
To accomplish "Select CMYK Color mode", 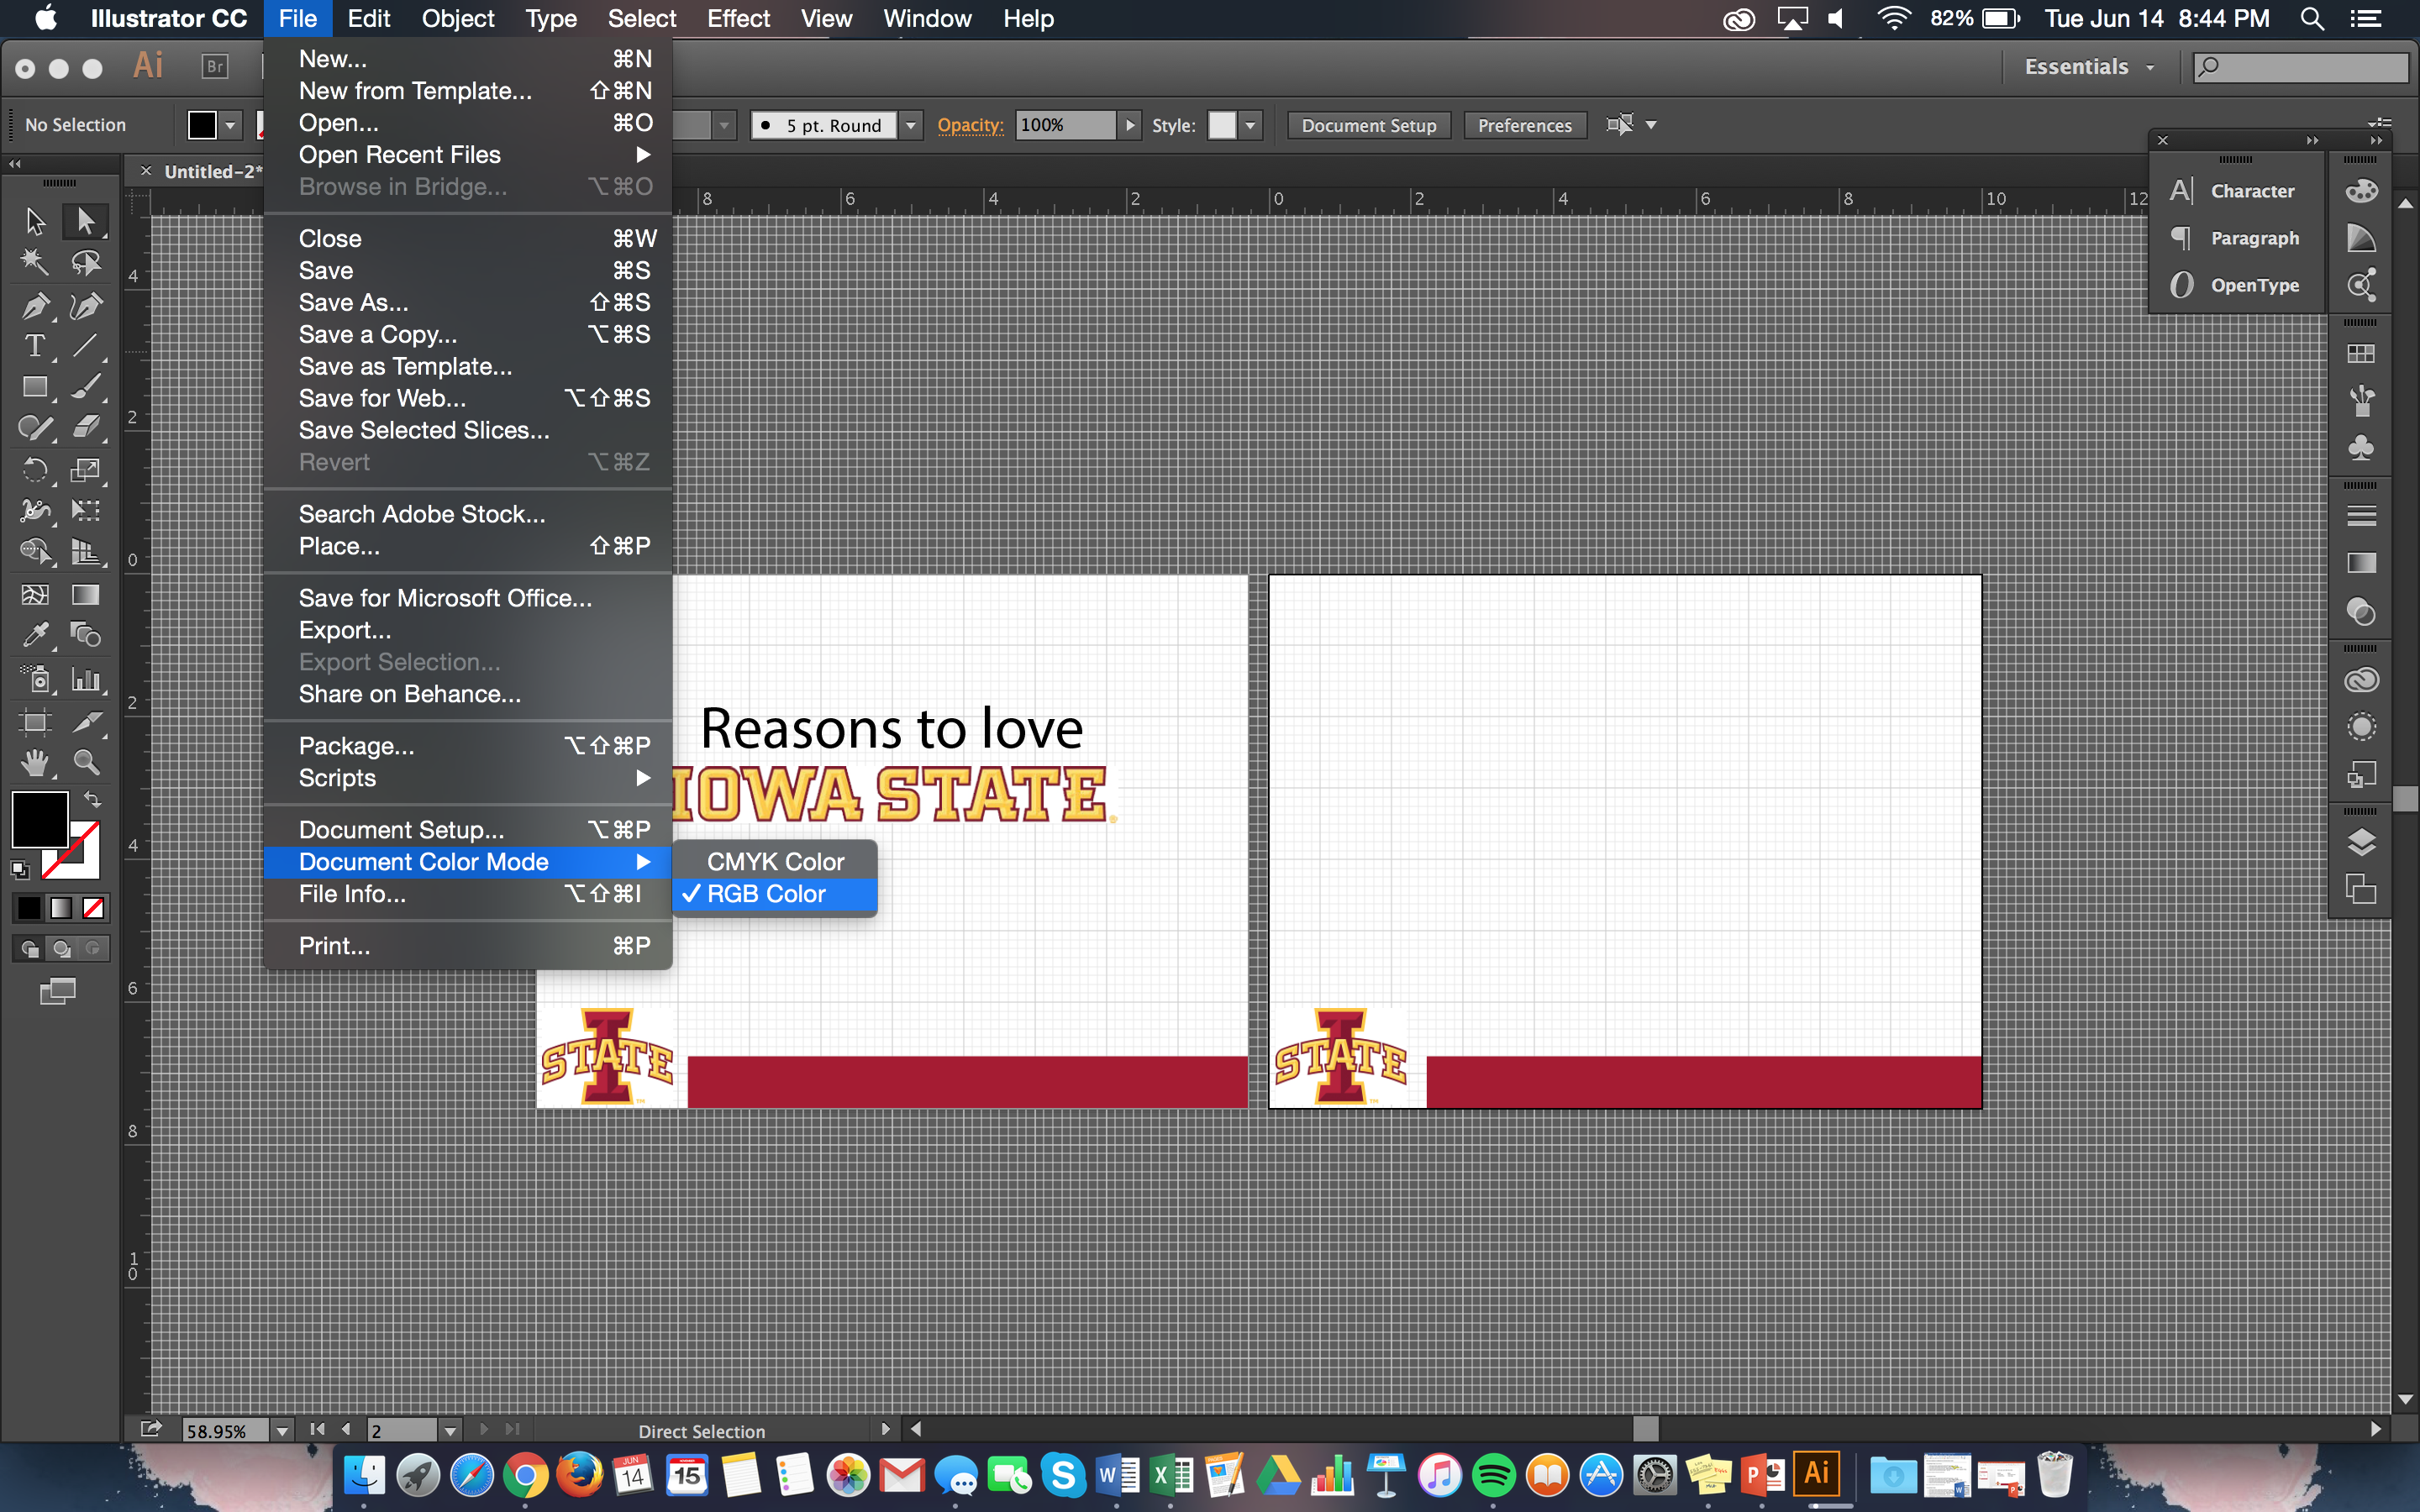I will 776,860.
